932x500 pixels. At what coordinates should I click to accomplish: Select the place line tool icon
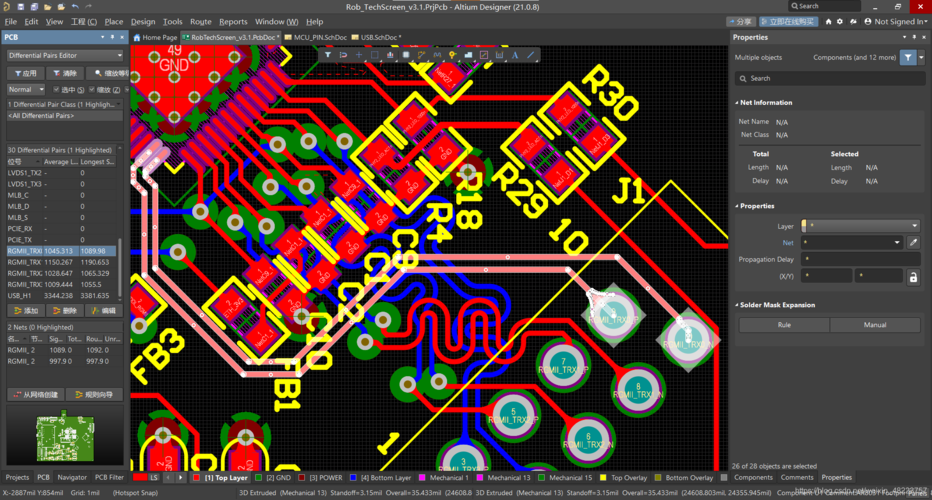(x=531, y=55)
